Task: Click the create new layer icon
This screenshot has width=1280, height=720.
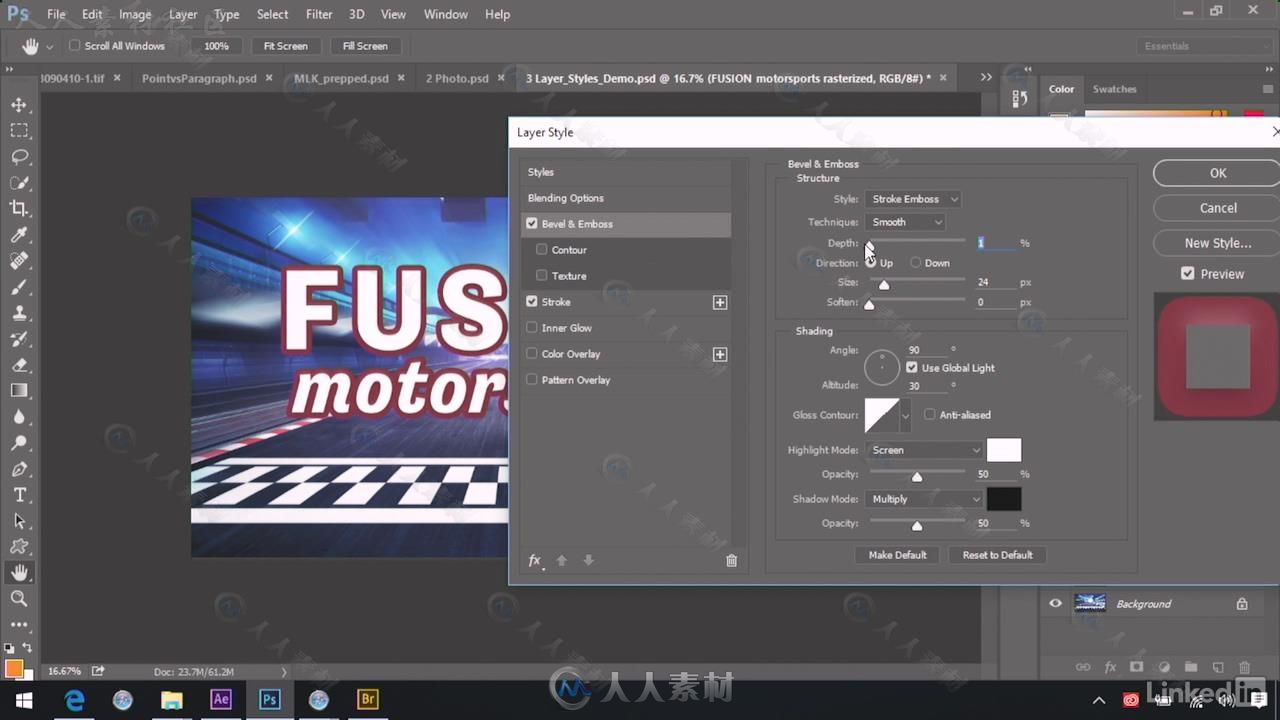Action: pos(1218,667)
